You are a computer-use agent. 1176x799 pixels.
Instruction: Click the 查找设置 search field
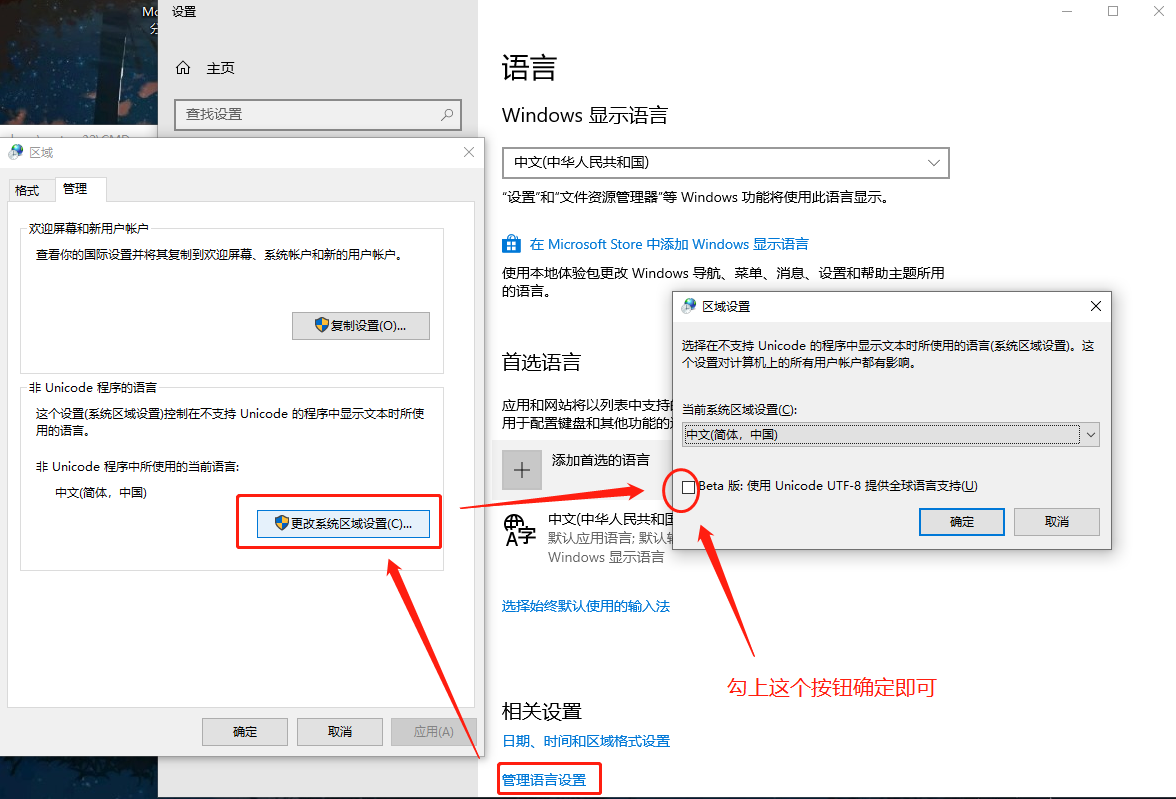pyautogui.click(x=317, y=115)
